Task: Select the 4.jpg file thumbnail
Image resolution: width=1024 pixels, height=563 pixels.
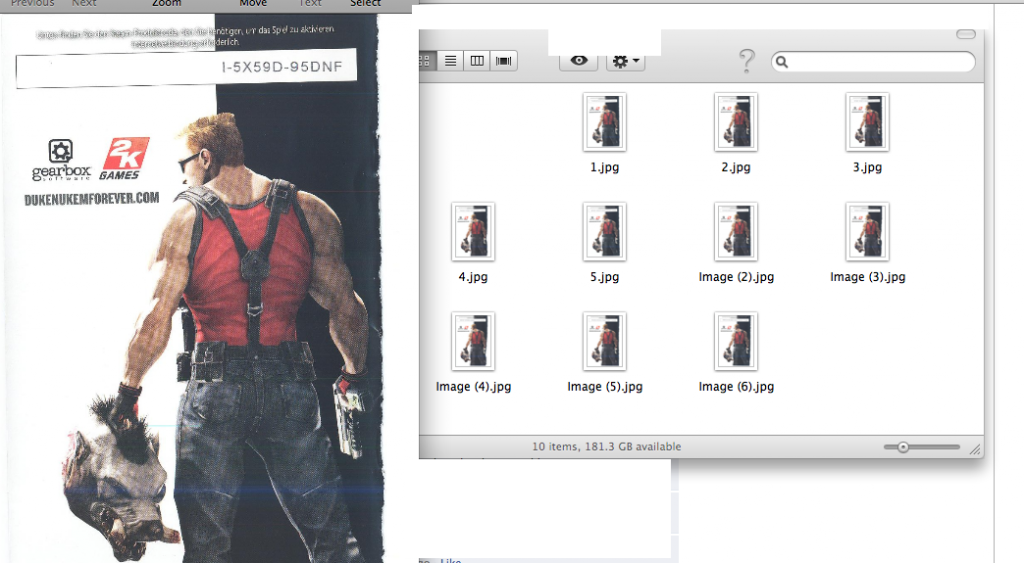Action: (473, 232)
